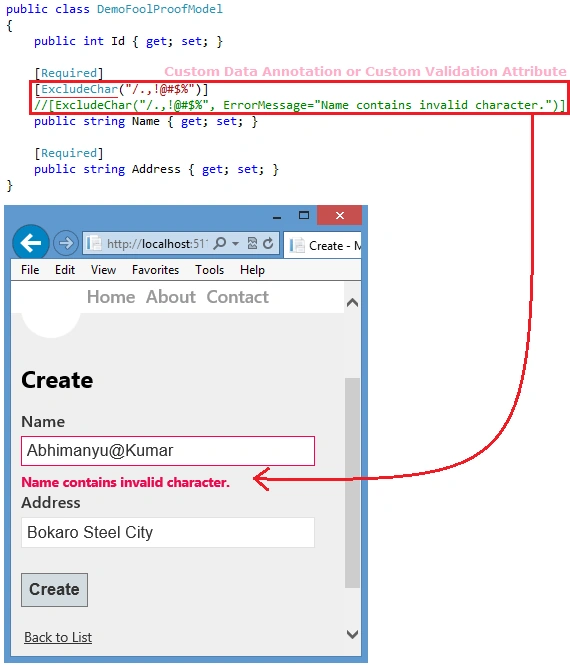This screenshot has height=666, width=570.
Task: Minimize the browser window
Action: click(277, 216)
